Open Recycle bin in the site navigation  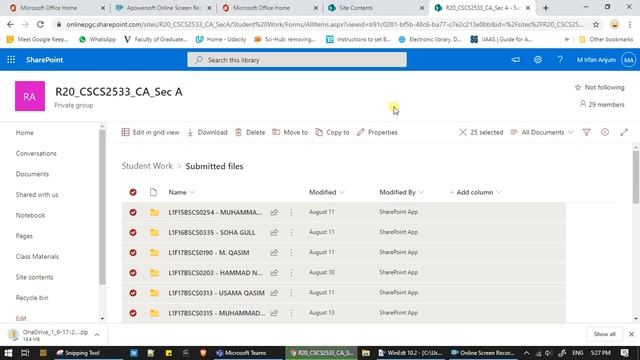click(32, 298)
